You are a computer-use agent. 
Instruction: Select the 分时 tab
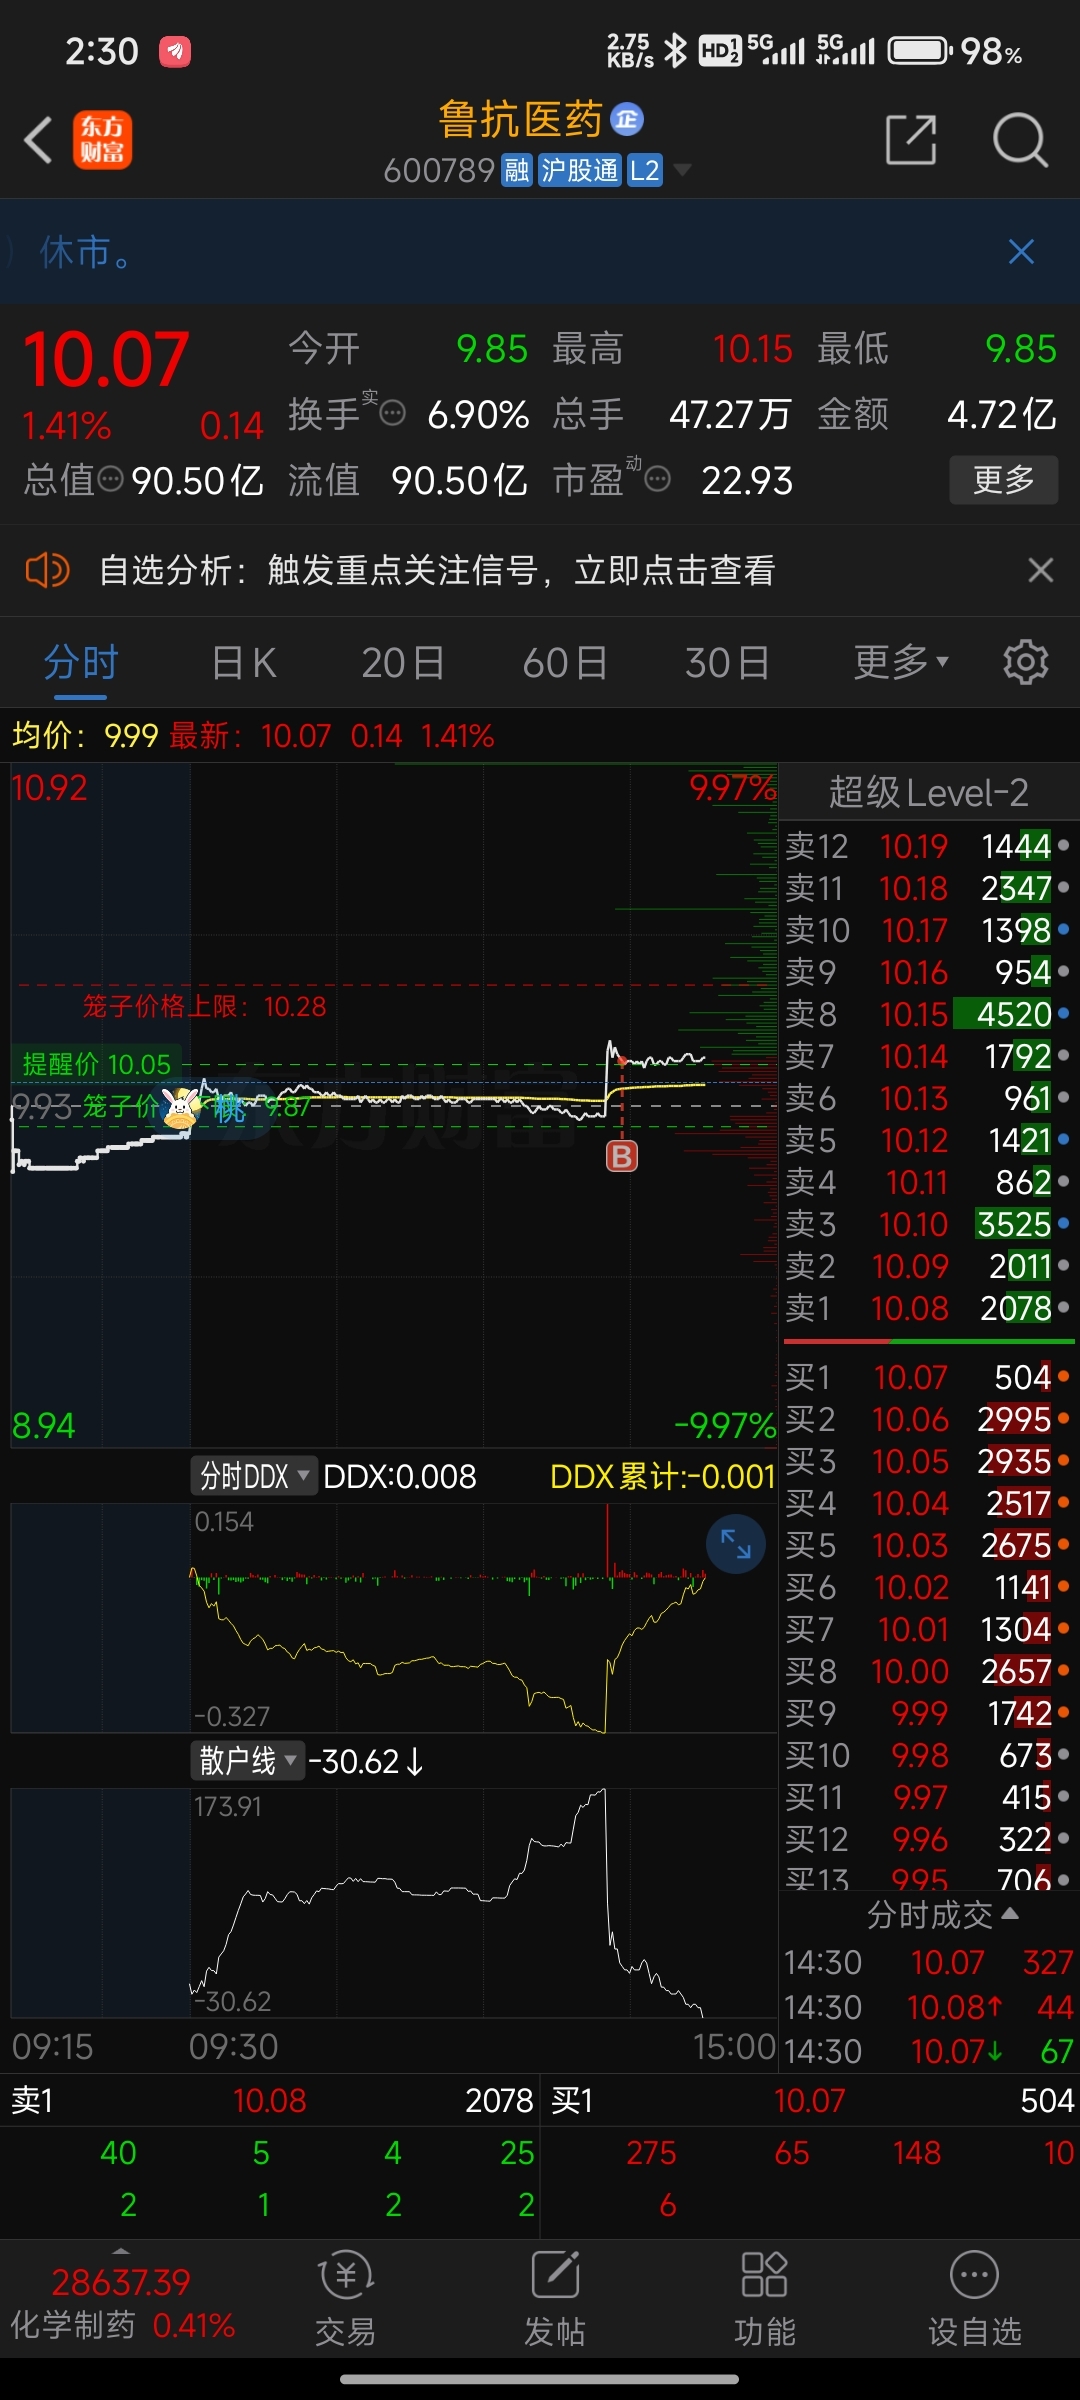(x=81, y=663)
